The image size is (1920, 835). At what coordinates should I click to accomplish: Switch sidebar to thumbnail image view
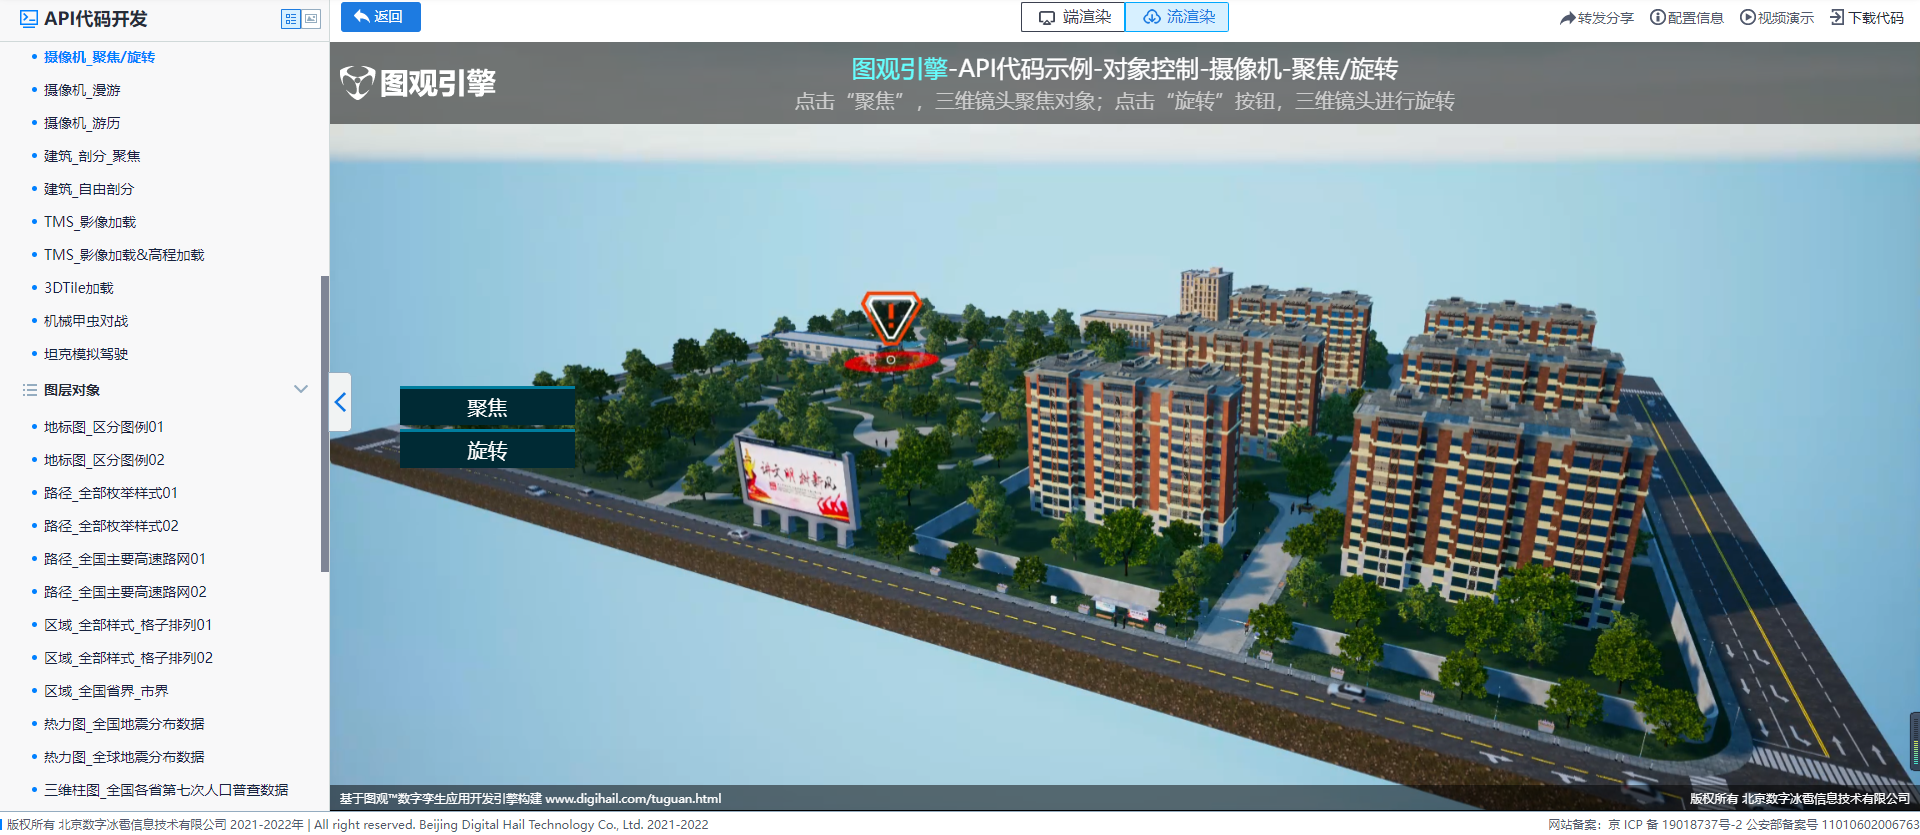(311, 19)
